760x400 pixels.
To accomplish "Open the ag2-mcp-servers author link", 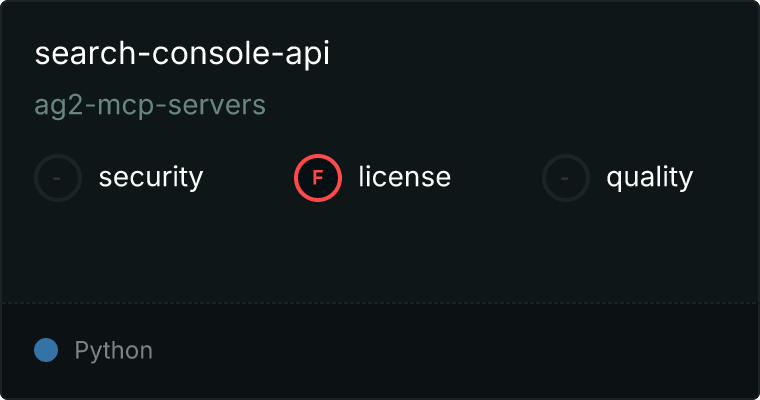I will [150, 105].
